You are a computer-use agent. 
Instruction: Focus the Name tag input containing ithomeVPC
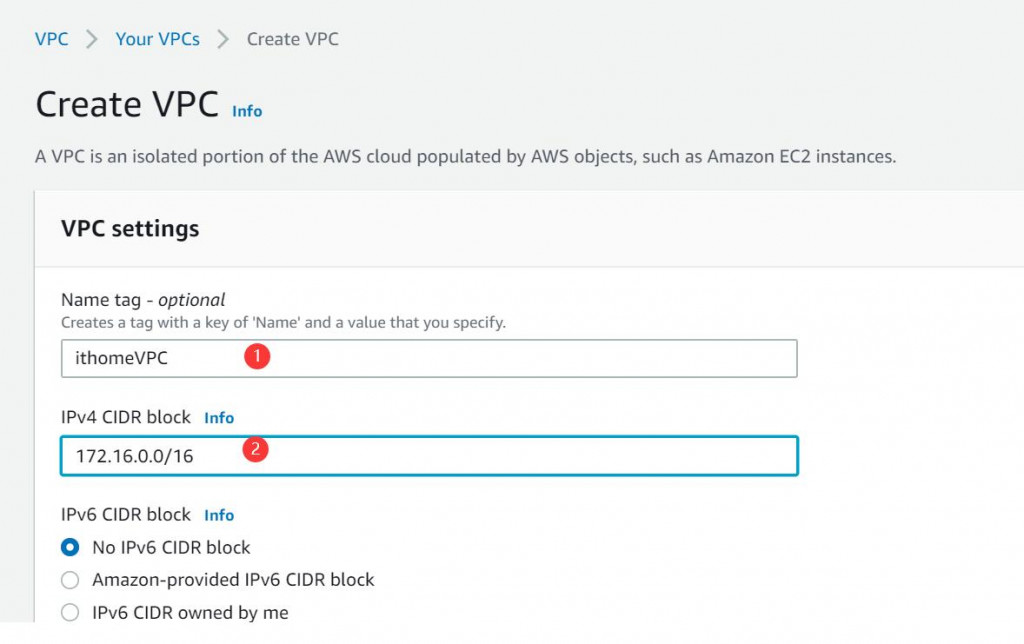429,358
